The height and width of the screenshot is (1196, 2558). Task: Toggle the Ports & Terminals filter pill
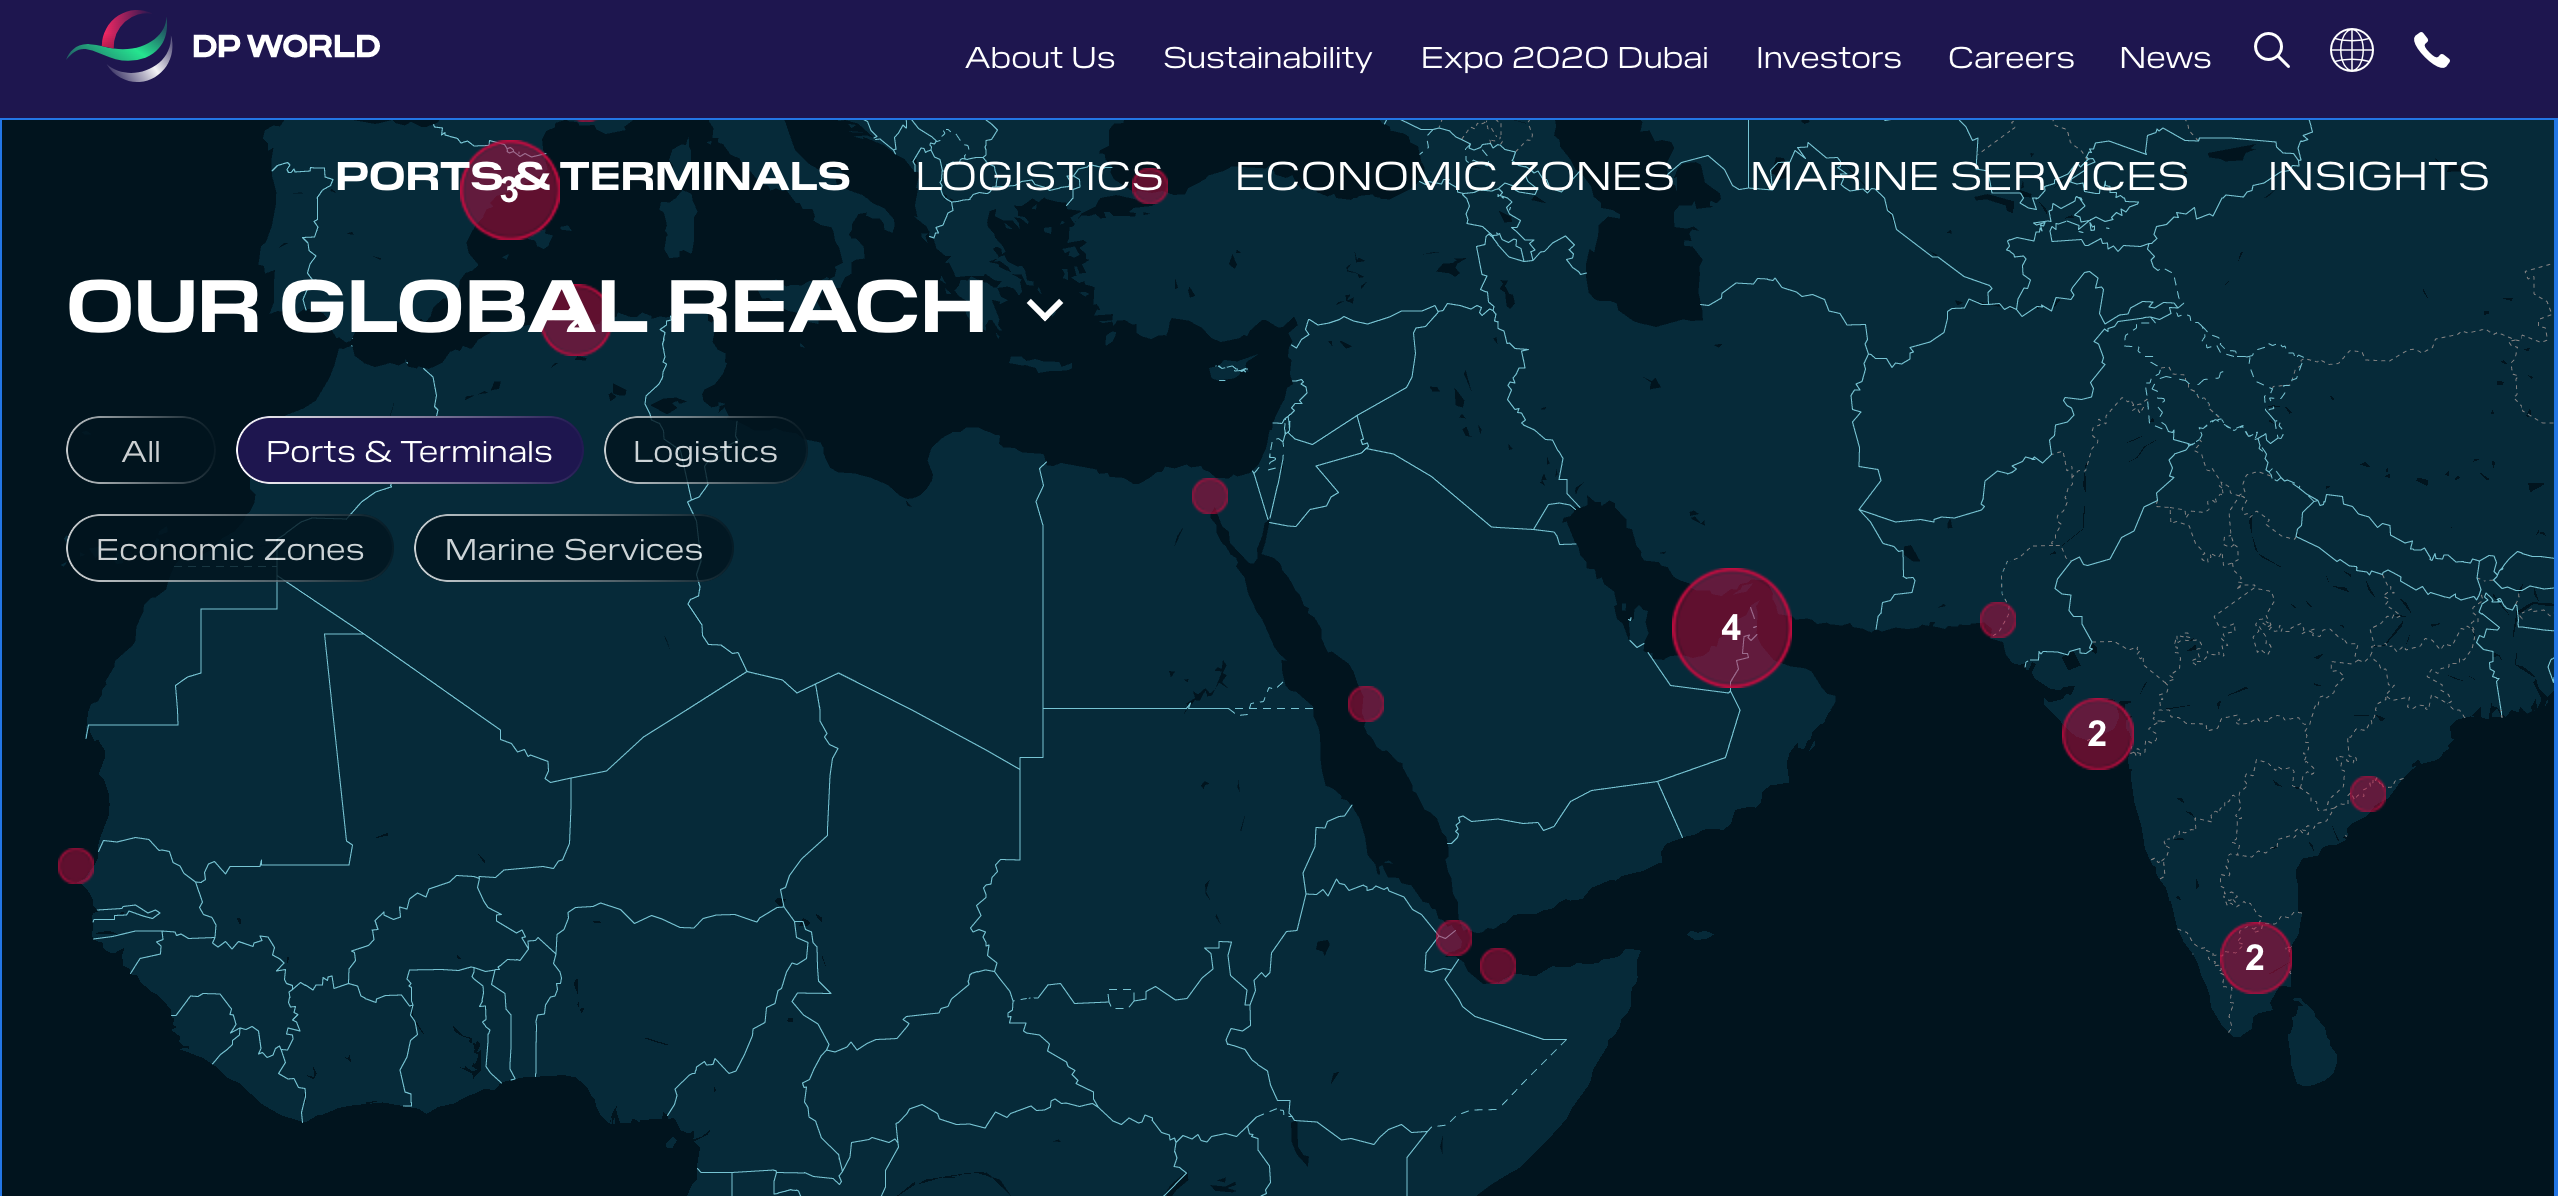409,451
